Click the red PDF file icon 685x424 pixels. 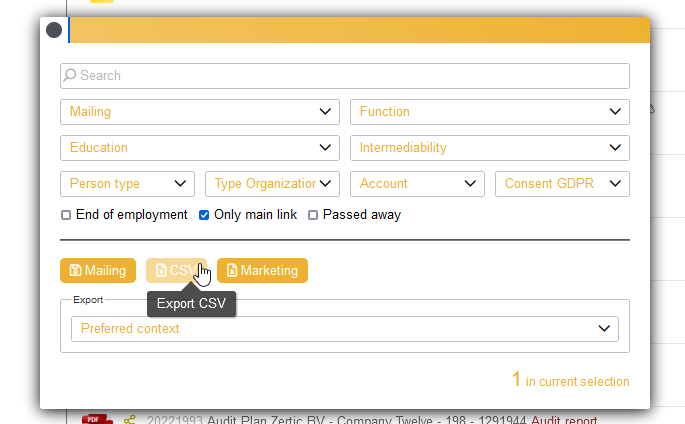(96, 419)
